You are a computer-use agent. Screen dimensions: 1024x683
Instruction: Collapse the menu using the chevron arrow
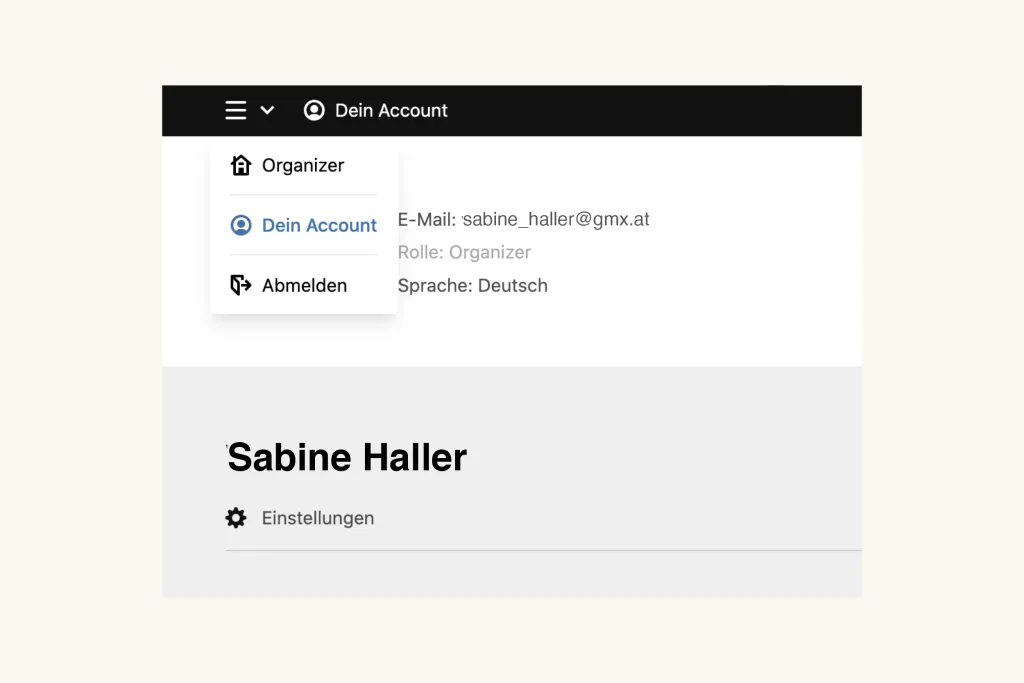(267, 111)
